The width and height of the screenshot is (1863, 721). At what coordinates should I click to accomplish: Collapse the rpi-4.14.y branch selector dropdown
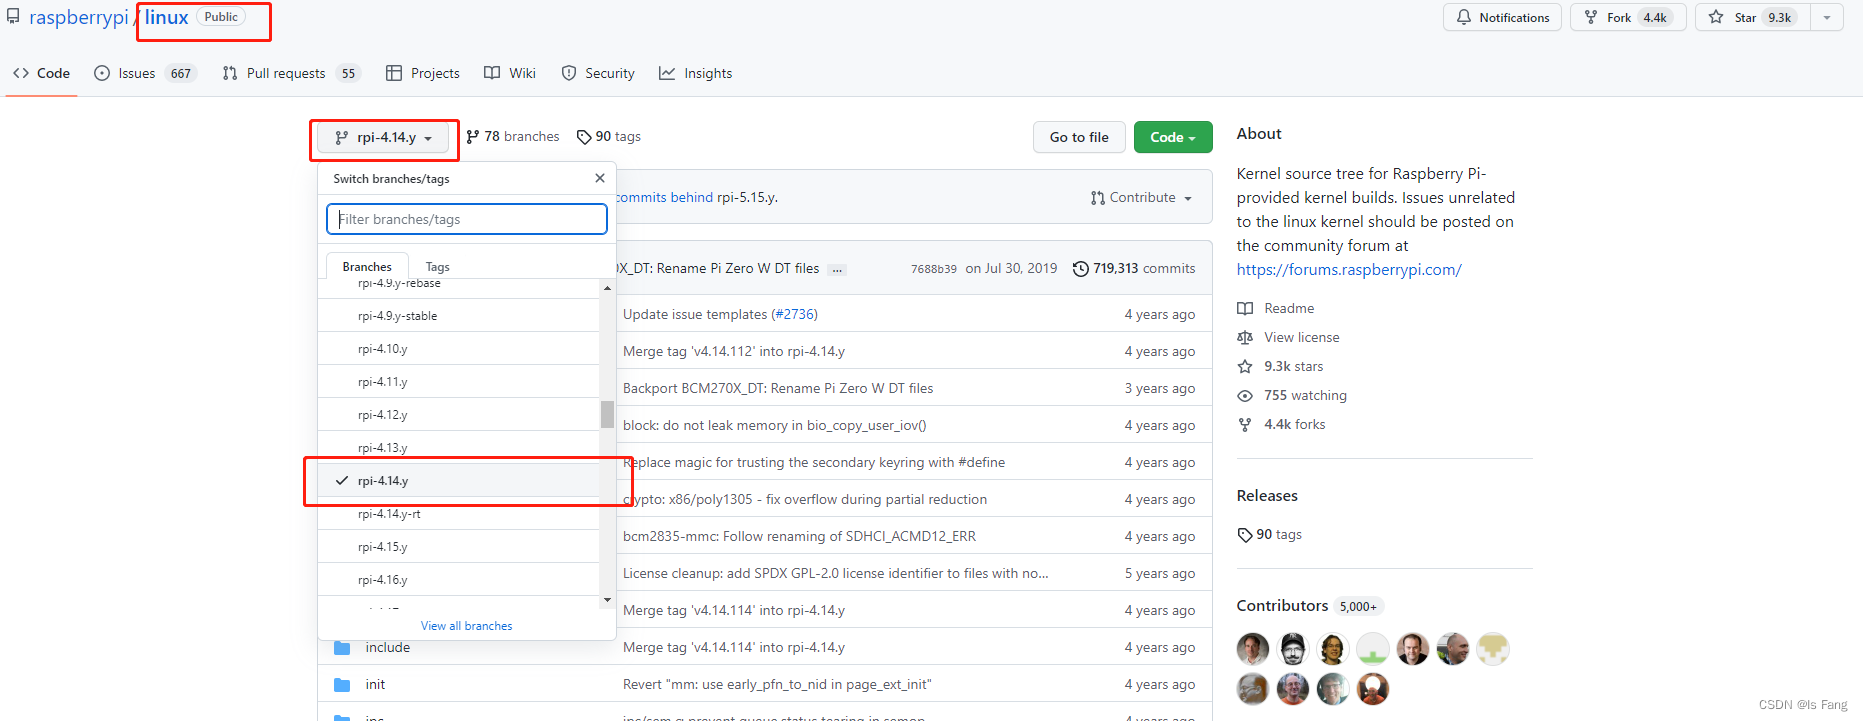383,138
